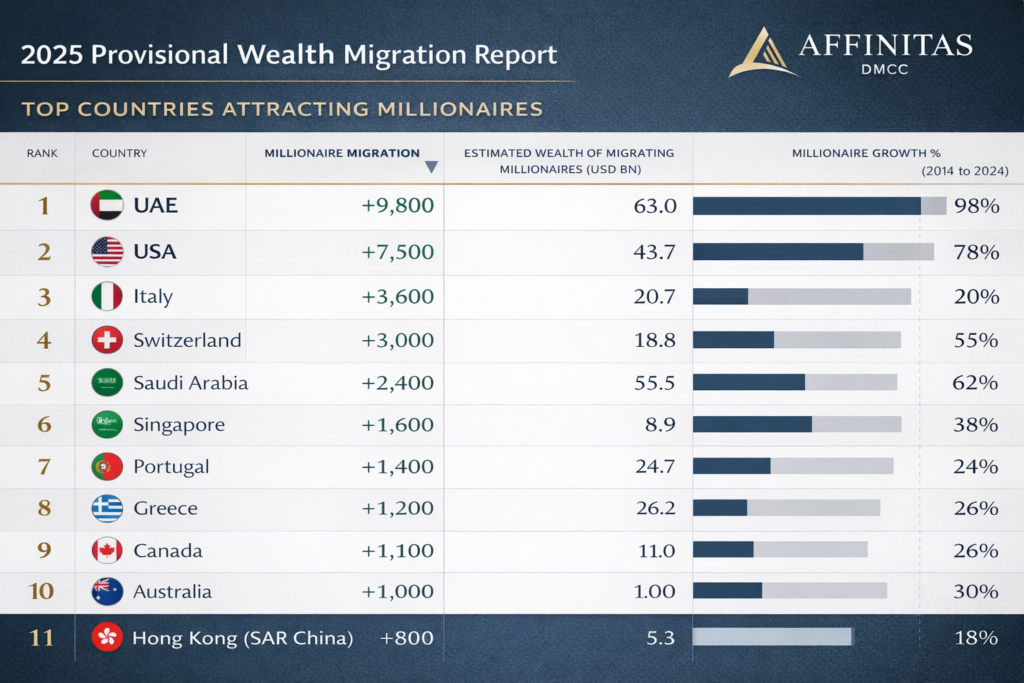The image size is (1024, 683).
Task: Click the Switzerland country name
Action: (187, 340)
